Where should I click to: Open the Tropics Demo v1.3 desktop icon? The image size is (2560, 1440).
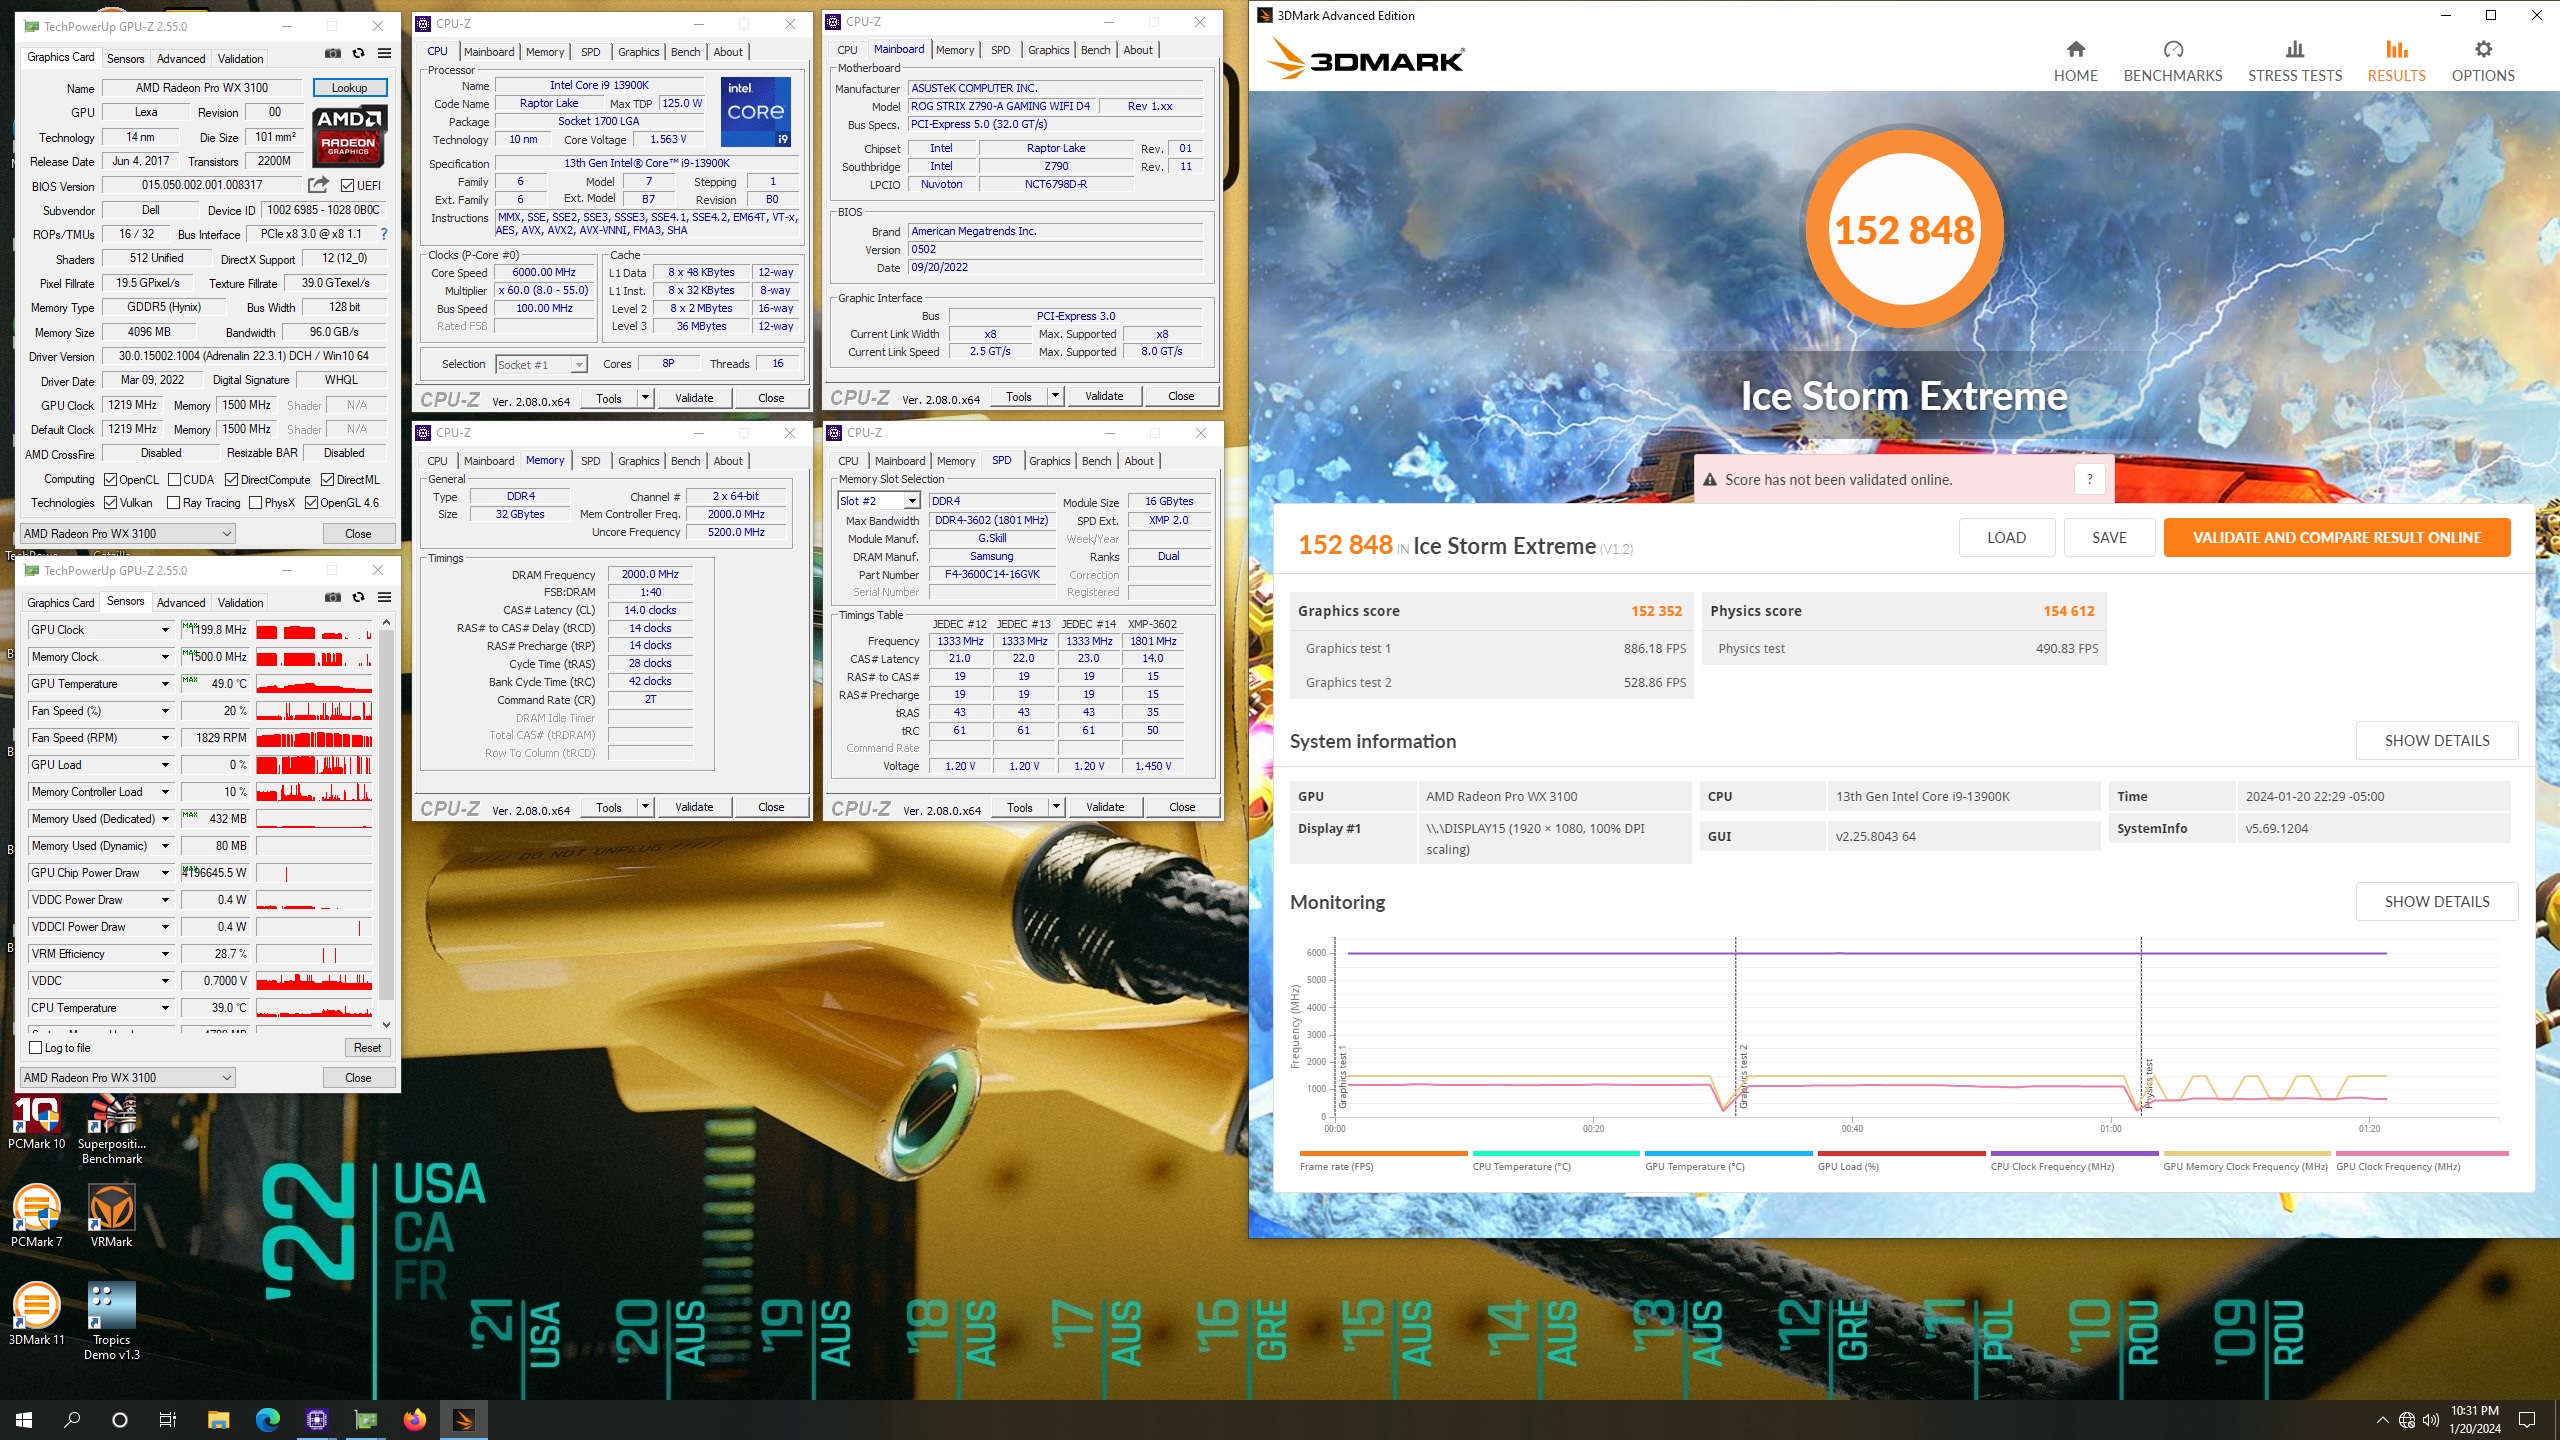(112, 1320)
